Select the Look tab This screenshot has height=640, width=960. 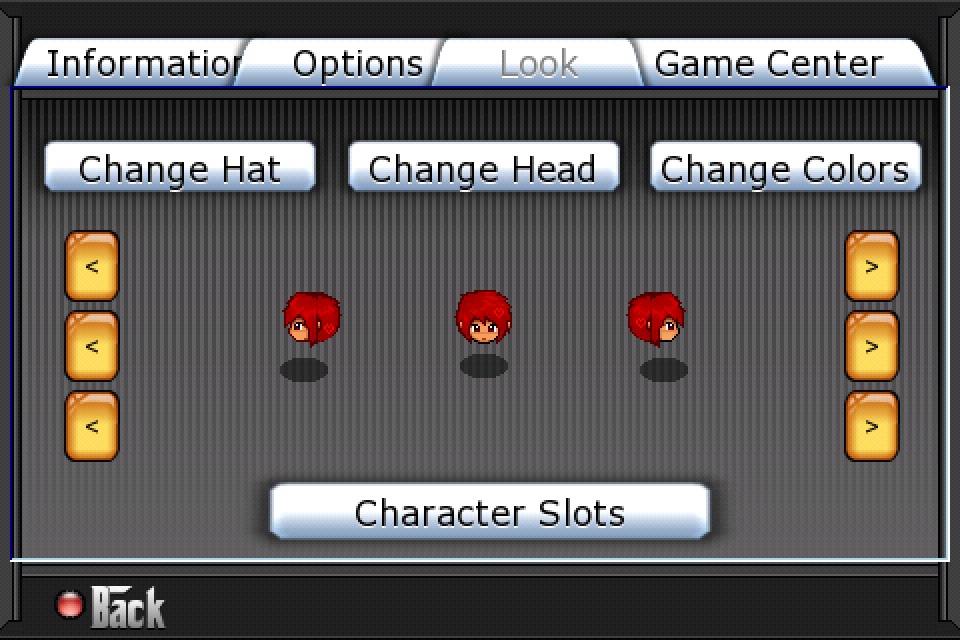pos(538,63)
